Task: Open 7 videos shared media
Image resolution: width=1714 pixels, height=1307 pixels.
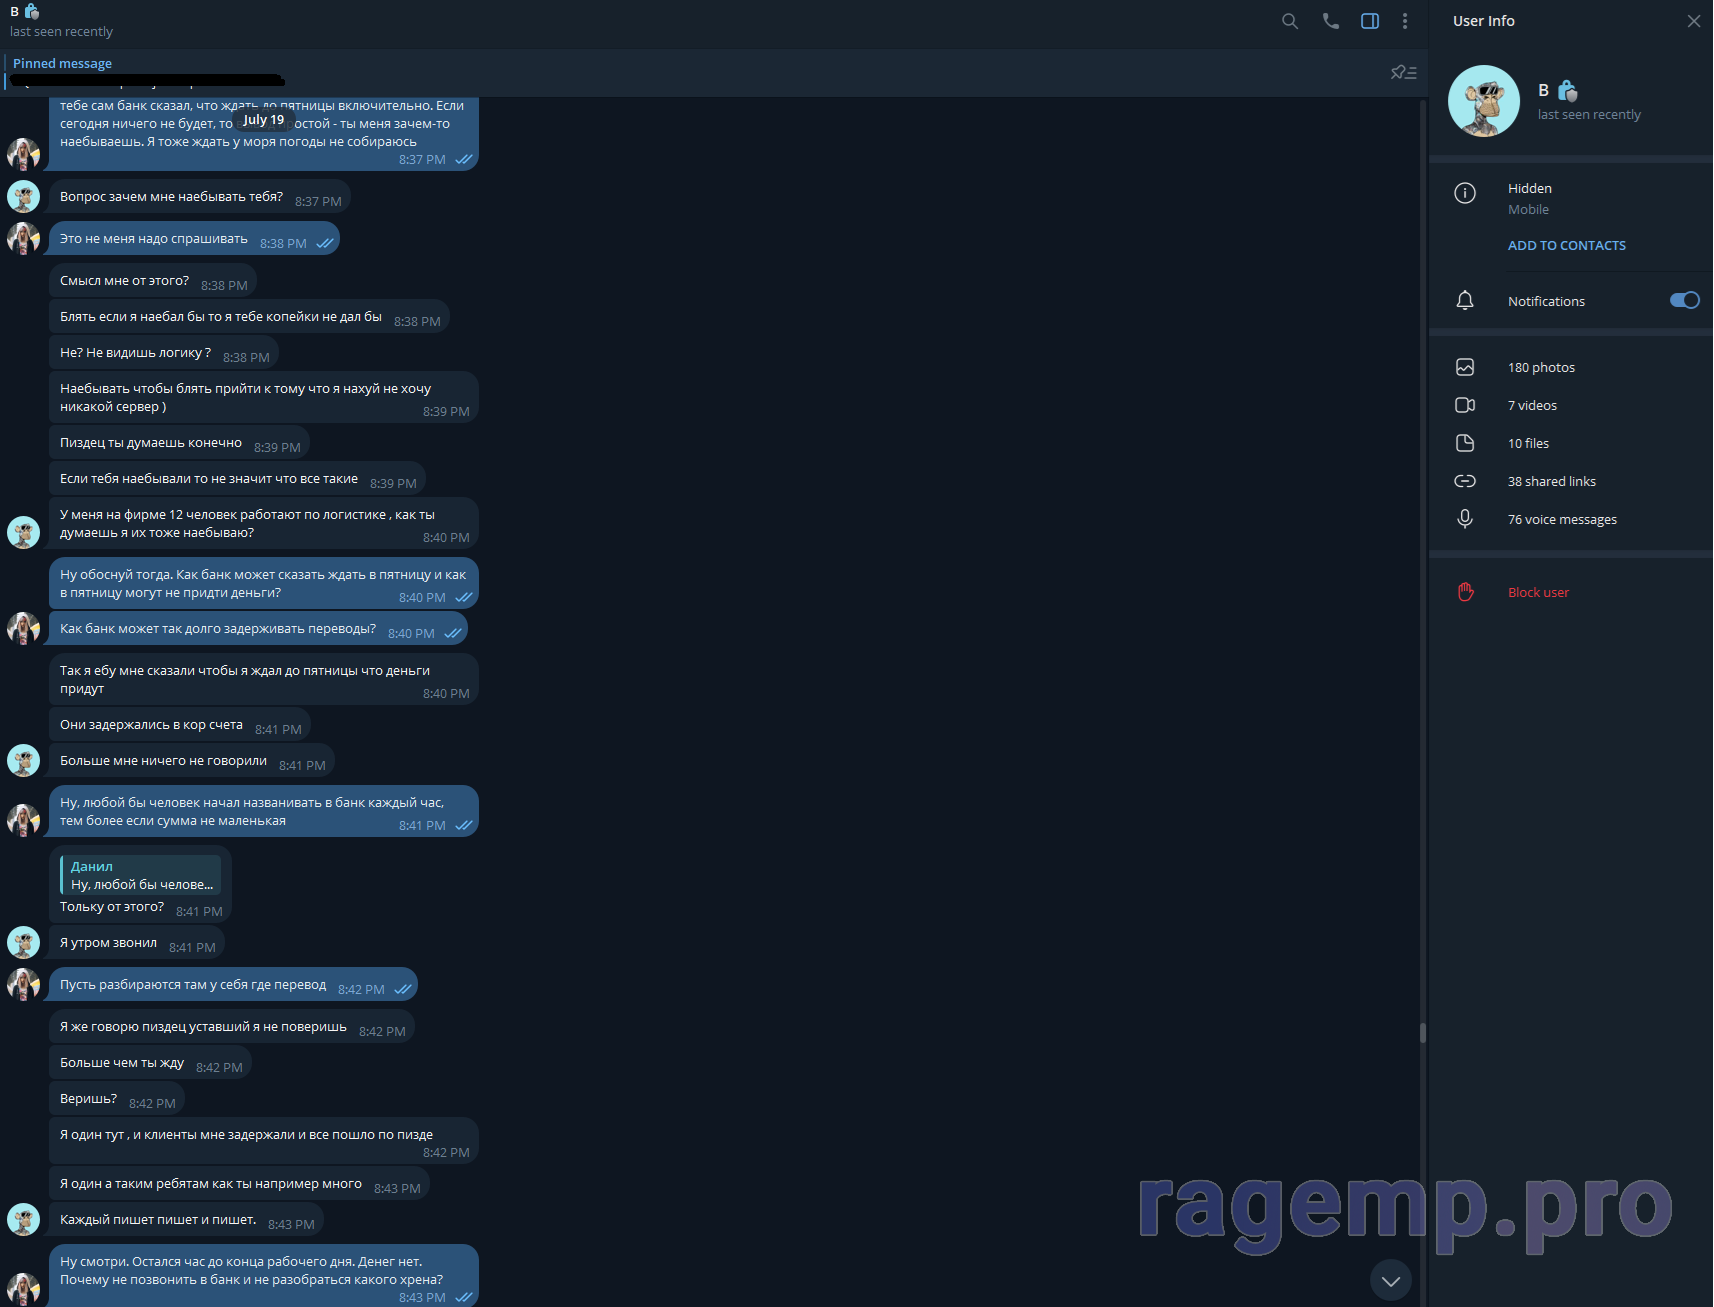Action: [1532, 406]
